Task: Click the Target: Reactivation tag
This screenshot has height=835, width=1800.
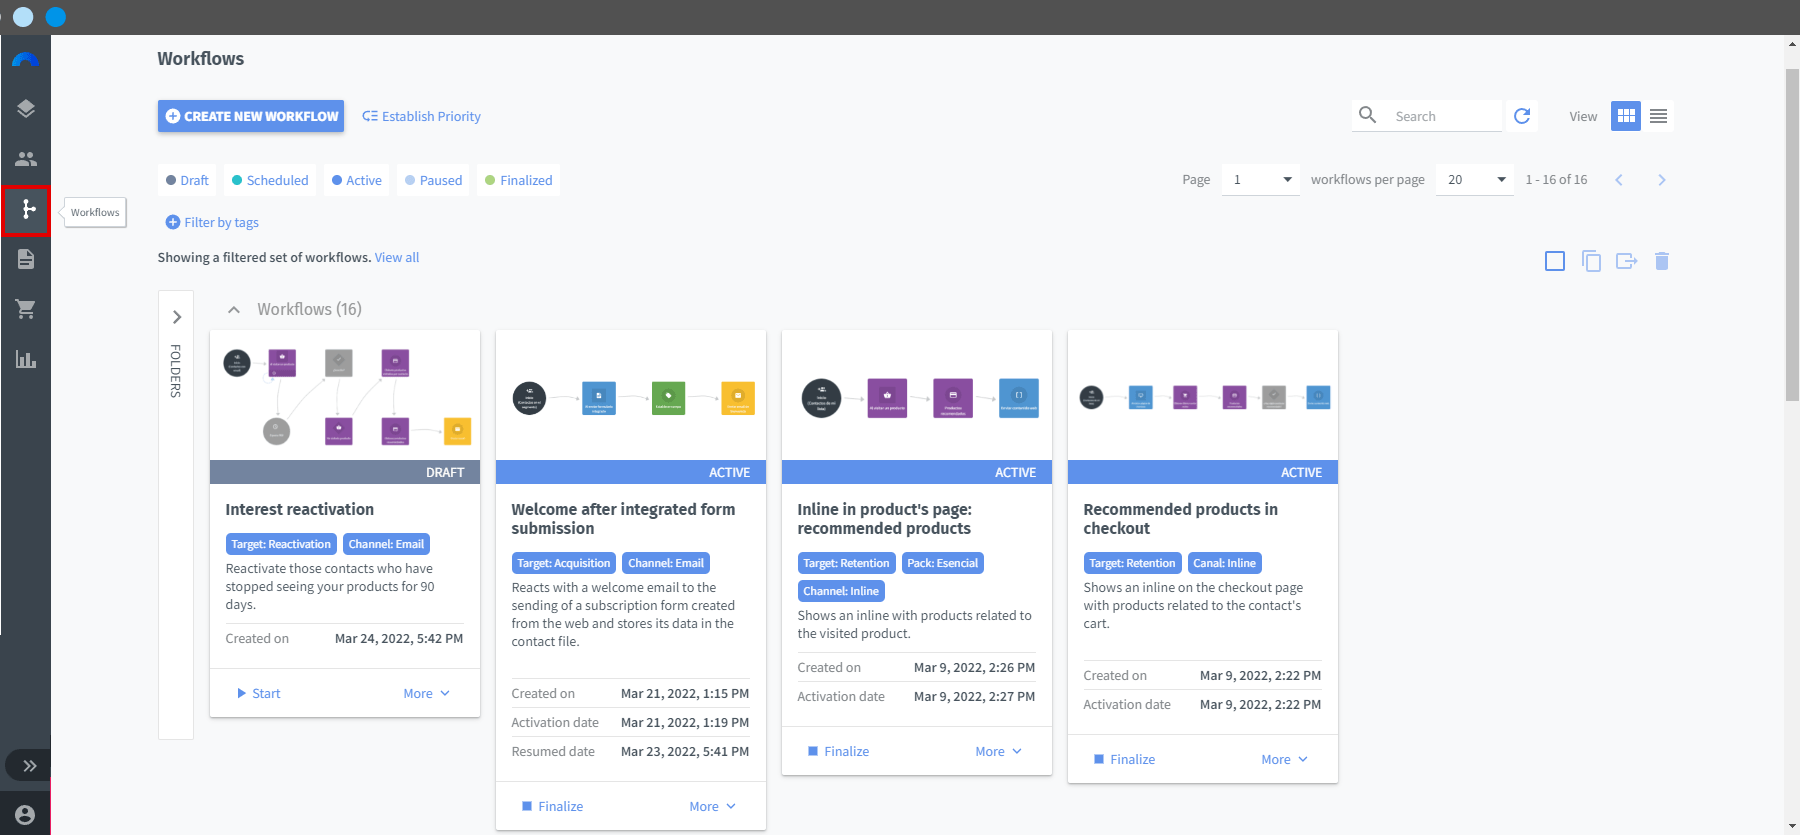Action: coord(281,544)
